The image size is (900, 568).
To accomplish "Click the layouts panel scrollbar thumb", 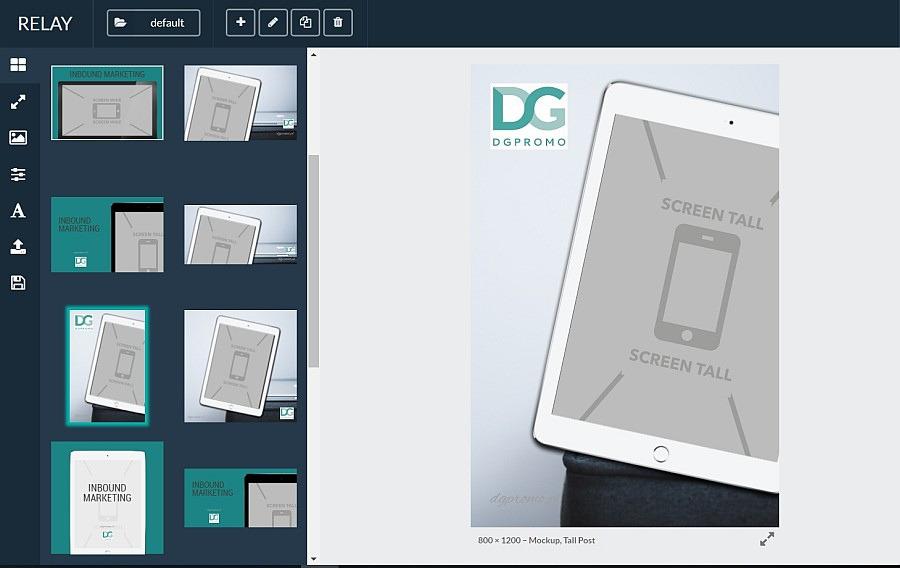I will coord(313,261).
